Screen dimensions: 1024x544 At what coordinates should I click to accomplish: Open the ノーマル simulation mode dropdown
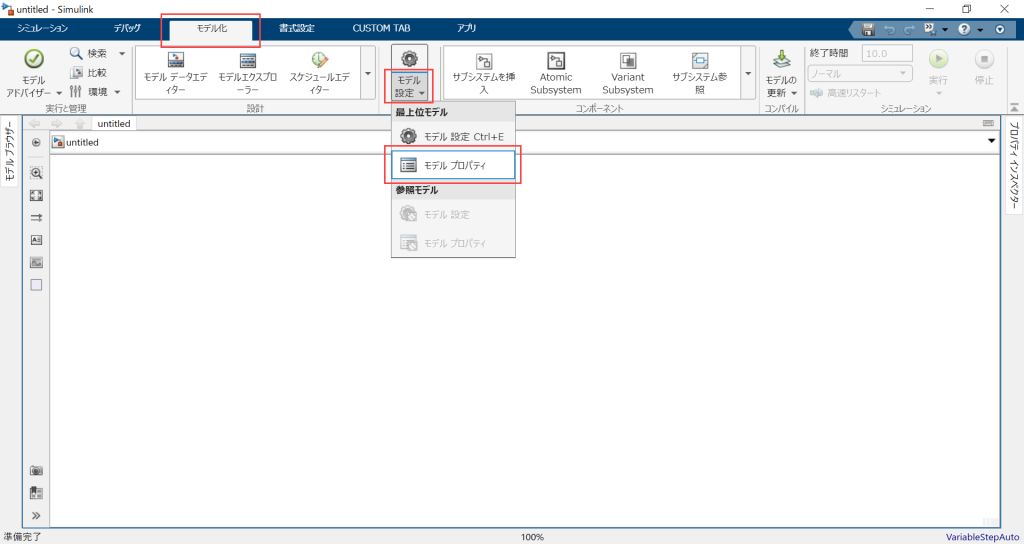[860, 73]
